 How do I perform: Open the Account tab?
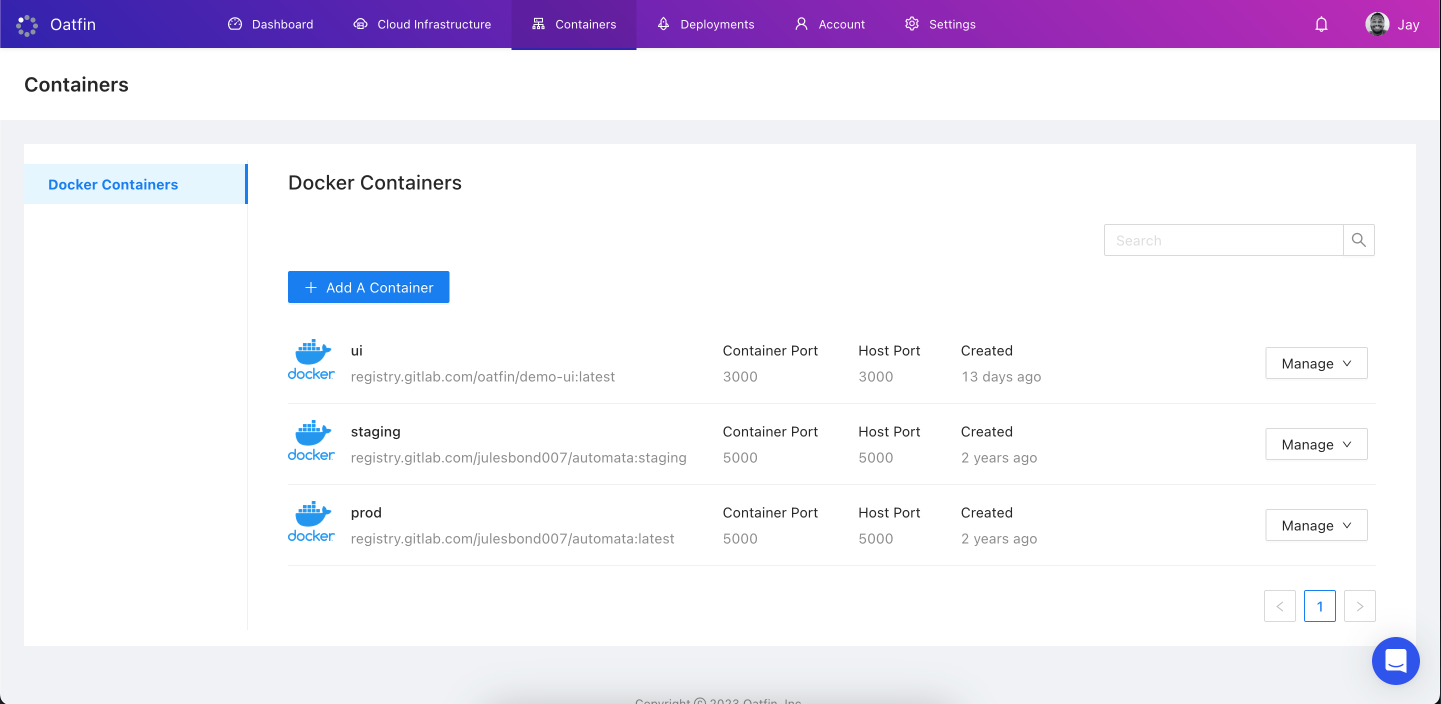pyautogui.click(x=830, y=24)
